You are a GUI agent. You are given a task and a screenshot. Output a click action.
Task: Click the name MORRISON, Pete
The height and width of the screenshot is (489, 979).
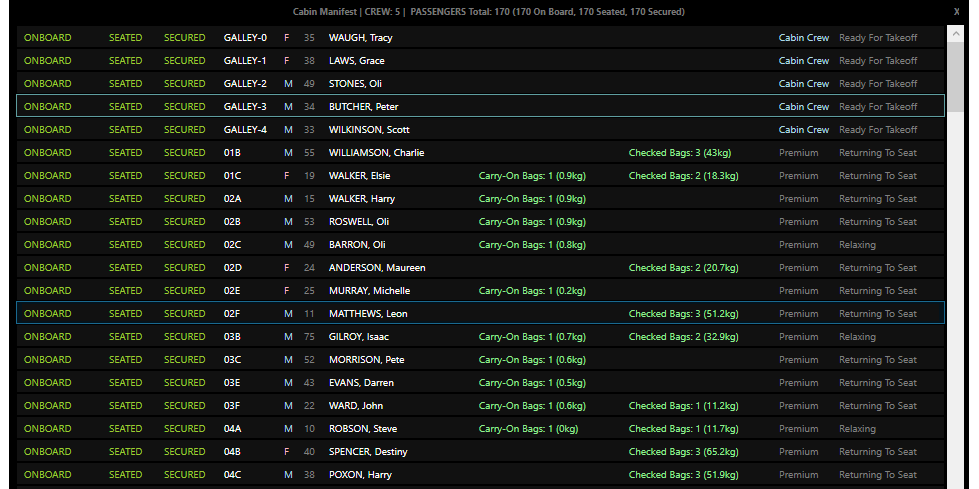point(367,360)
